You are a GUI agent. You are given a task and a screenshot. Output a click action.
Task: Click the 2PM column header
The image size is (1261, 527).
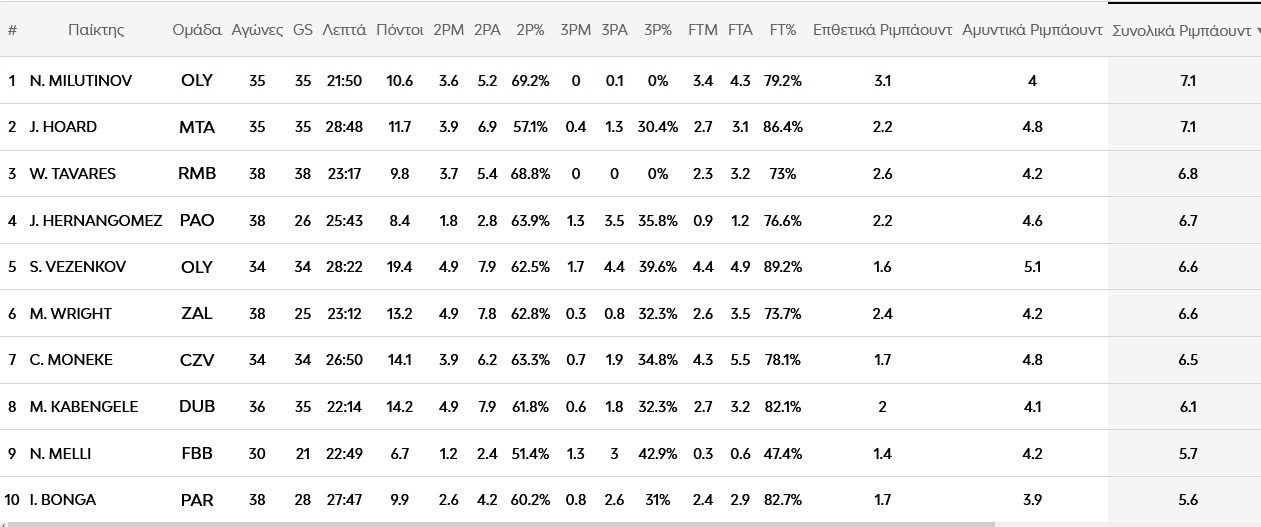pos(448,30)
